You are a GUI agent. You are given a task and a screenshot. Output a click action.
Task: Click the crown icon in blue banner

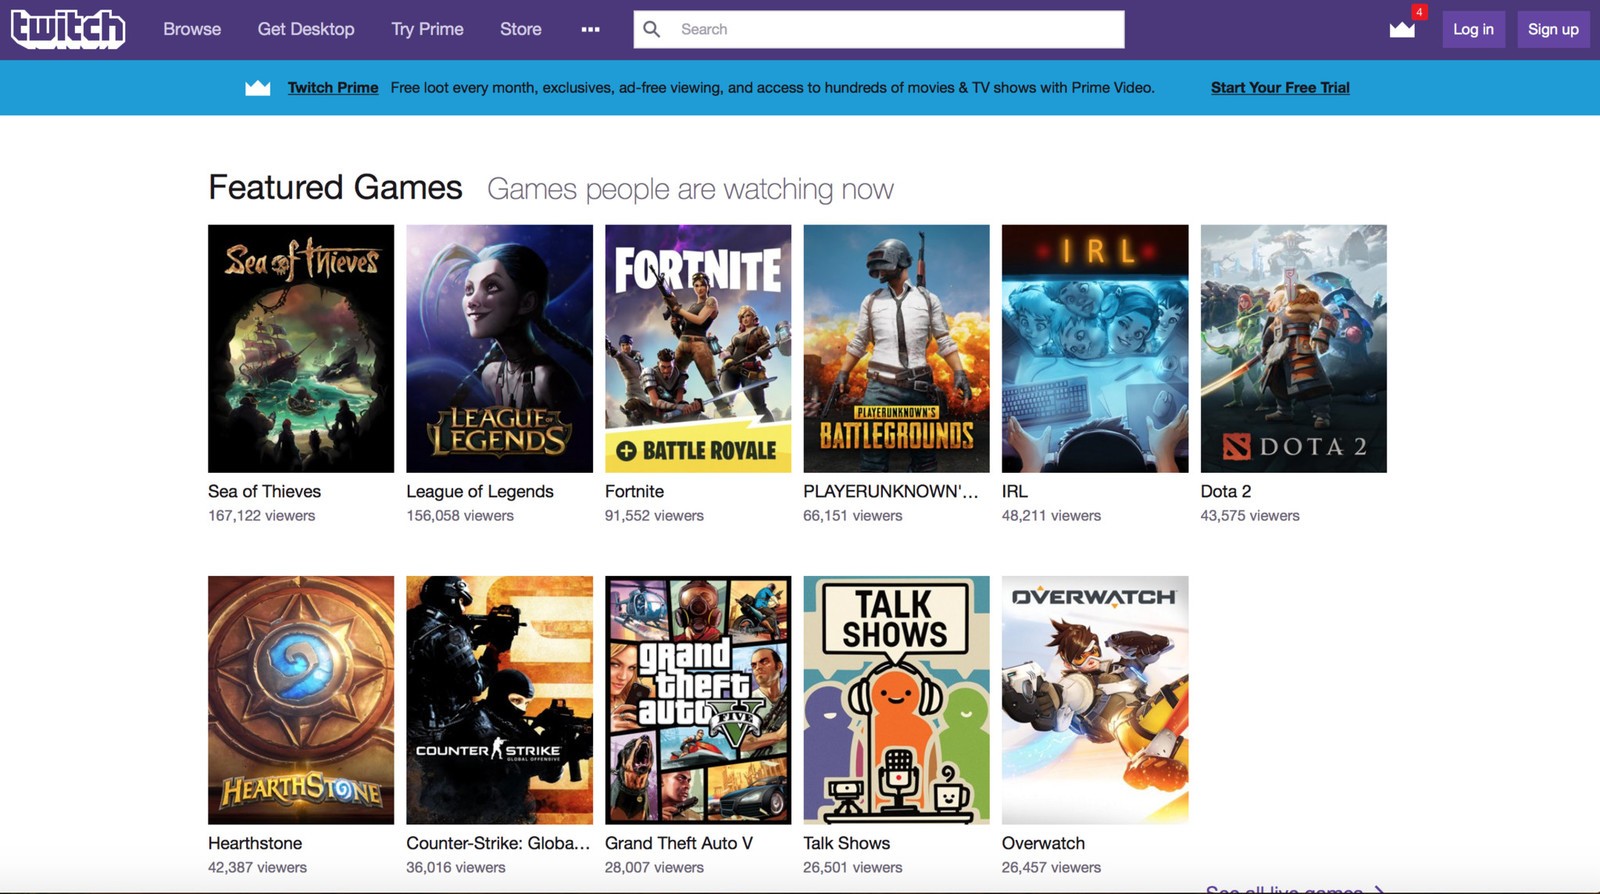[258, 88]
